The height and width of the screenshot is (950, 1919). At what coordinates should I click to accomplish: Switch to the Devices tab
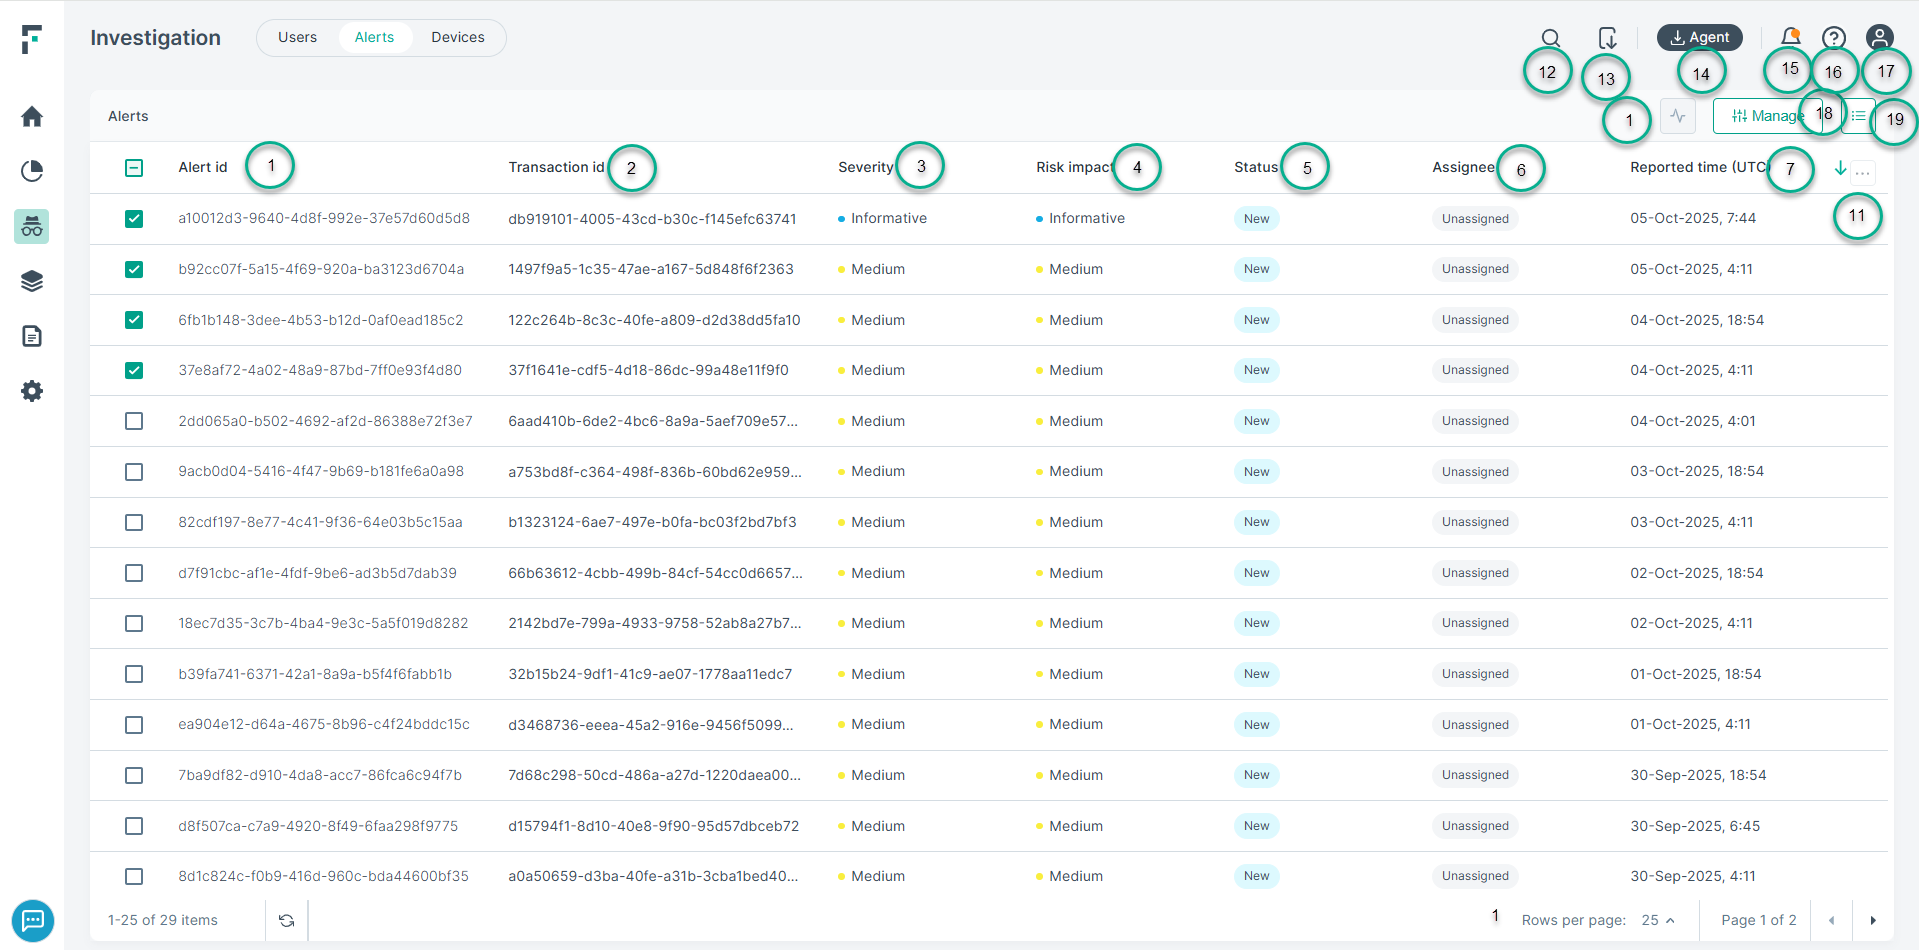(457, 38)
